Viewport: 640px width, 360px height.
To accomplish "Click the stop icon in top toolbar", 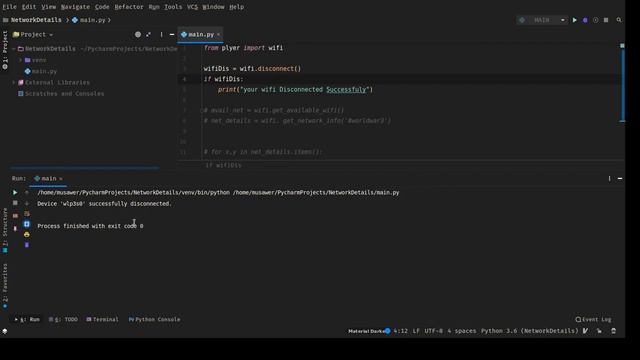I will (x=606, y=20).
